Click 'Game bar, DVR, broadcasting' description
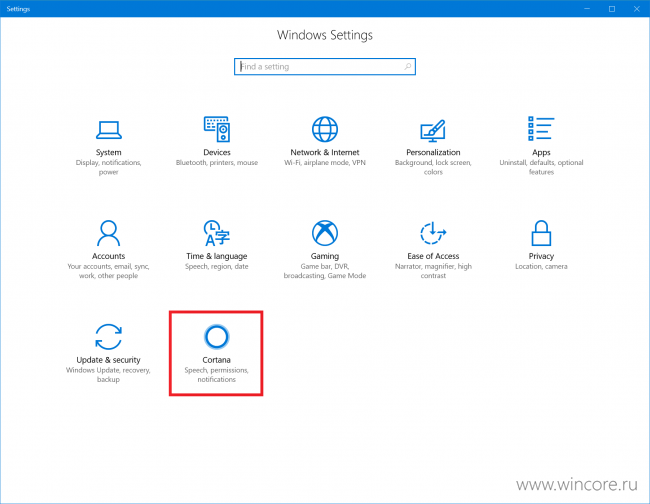Viewport: 650px width, 504px height. tap(325, 271)
